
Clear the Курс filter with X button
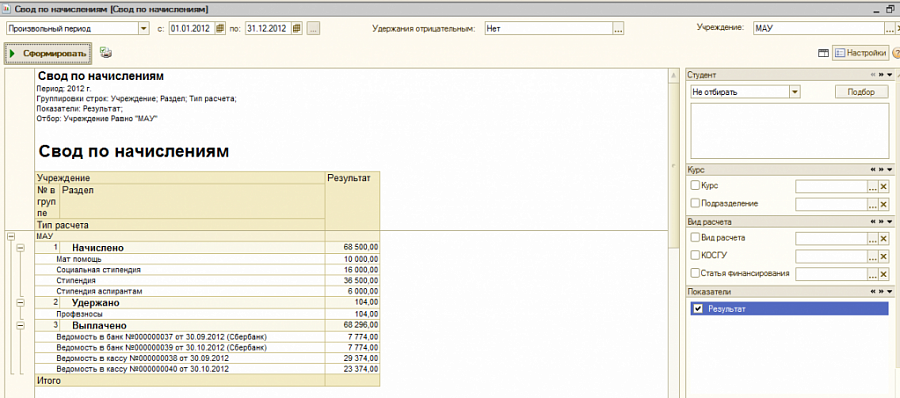(x=884, y=186)
